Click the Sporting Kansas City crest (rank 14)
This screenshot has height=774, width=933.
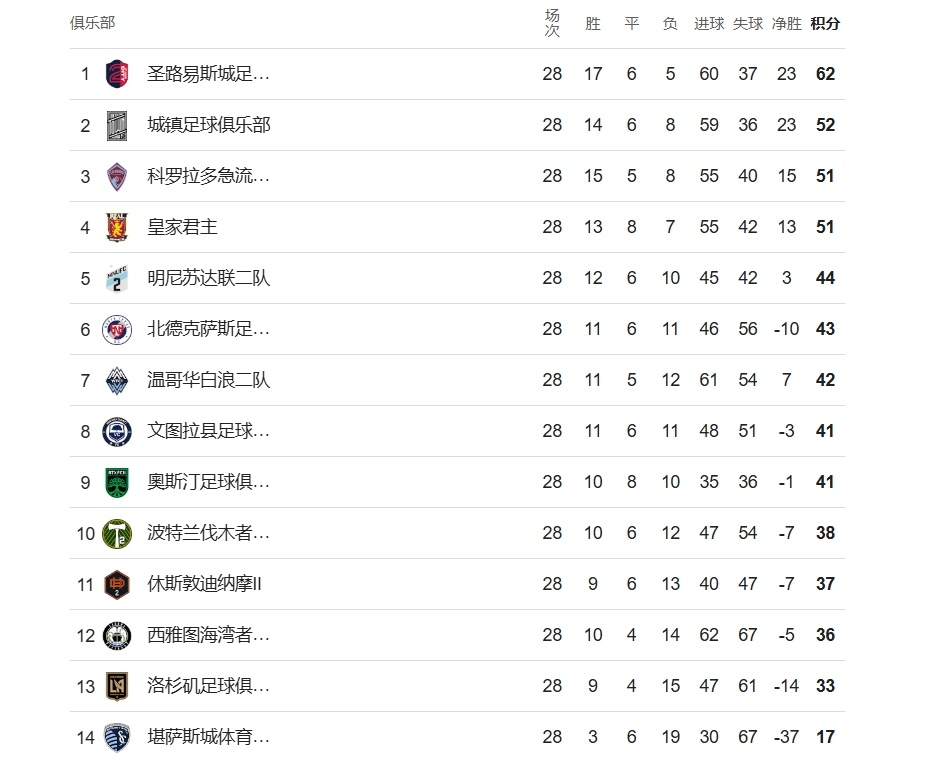[117, 737]
